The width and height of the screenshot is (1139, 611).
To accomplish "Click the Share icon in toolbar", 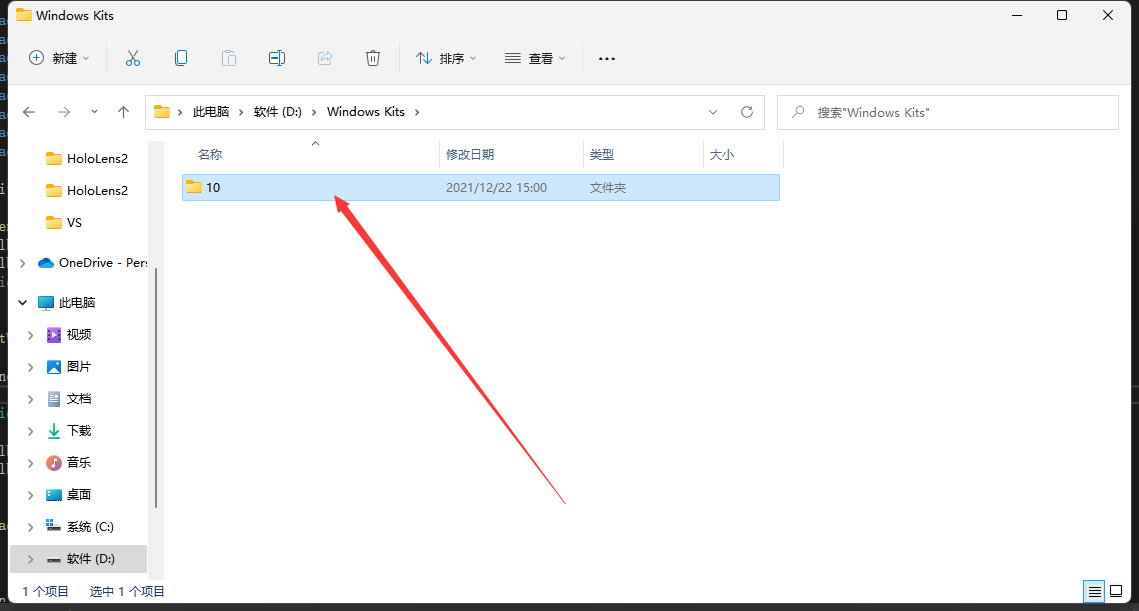I will pos(325,58).
